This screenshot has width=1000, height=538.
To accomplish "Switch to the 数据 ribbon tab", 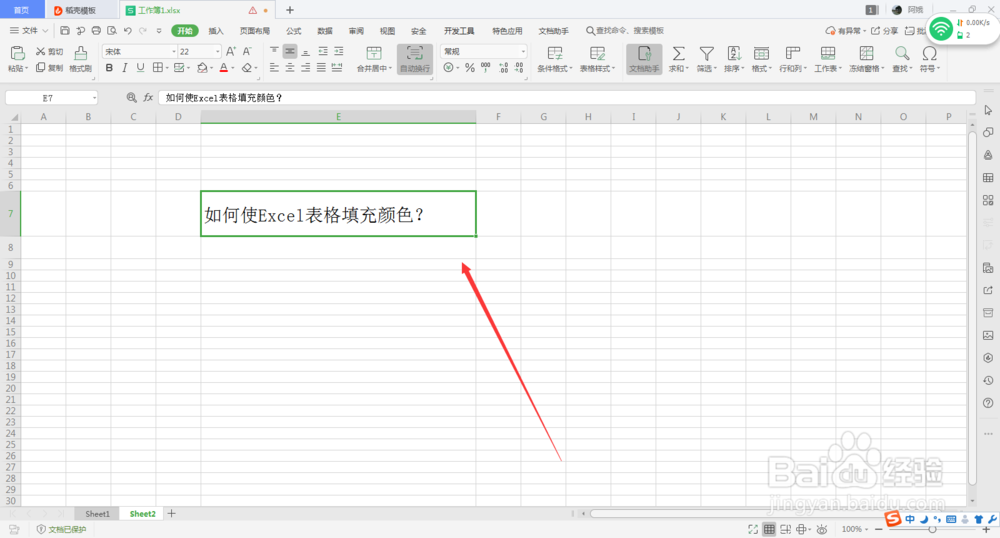I will click(x=325, y=31).
